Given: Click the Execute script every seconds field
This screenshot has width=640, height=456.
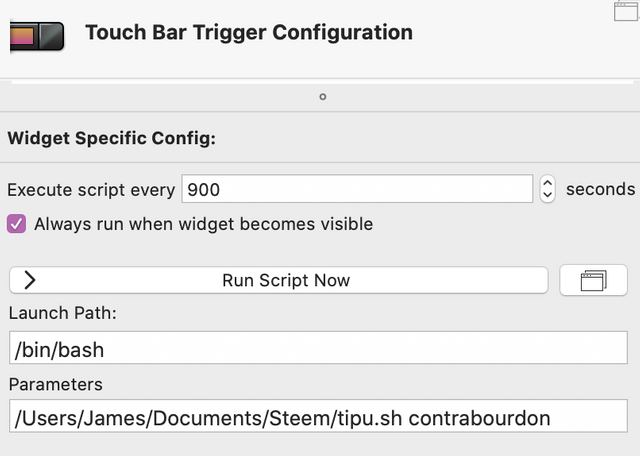Looking at the screenshot, I should point(356,189).
